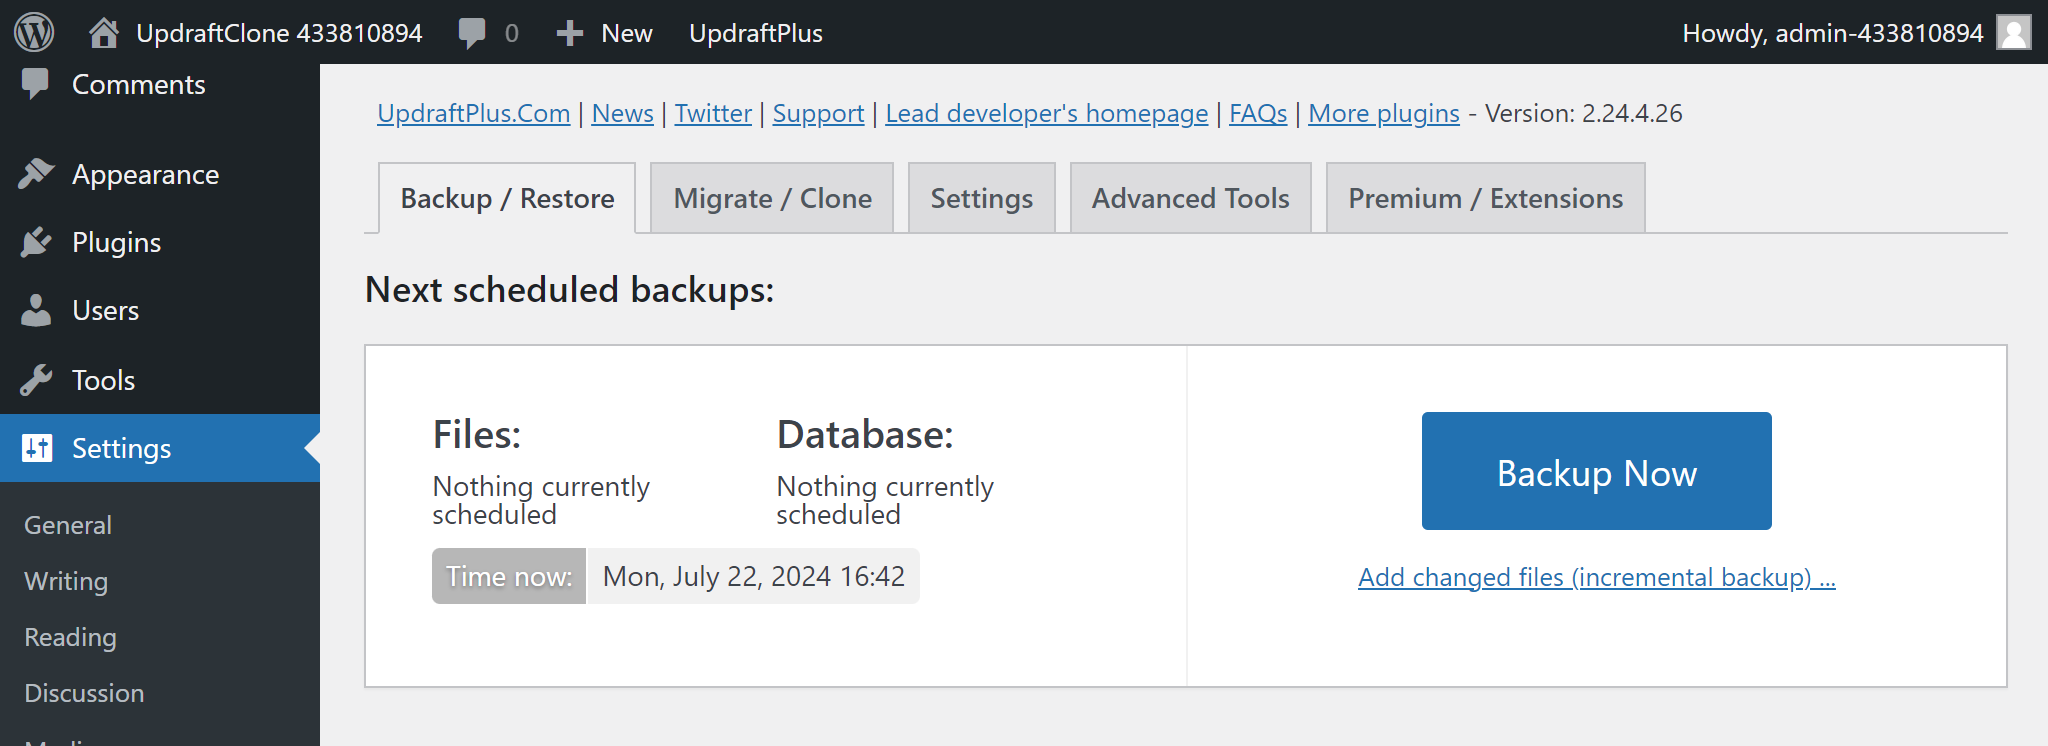This screenshot has width=2048, height=746.
Task: Open the UpdraftPlus.Com link
Action: point(473,113)
